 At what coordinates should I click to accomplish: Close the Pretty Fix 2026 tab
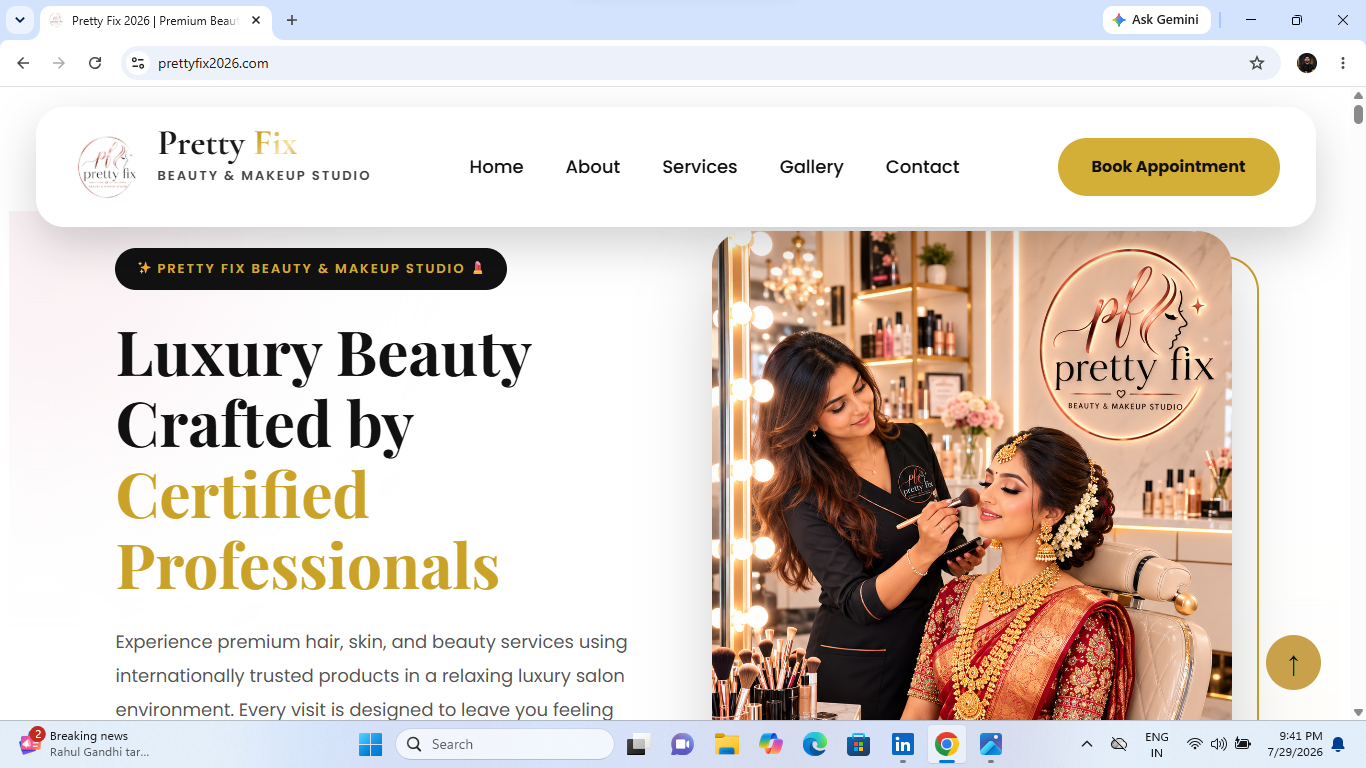click(256, 20)
